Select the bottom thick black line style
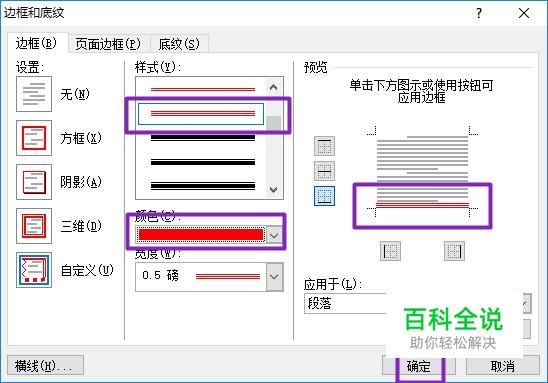548x383 pixels. pos(203,186)
